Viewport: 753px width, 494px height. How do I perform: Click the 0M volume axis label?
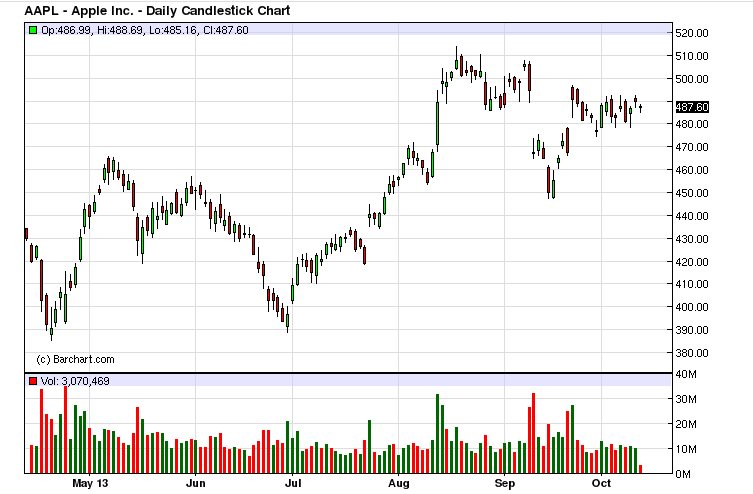(683, 474)
